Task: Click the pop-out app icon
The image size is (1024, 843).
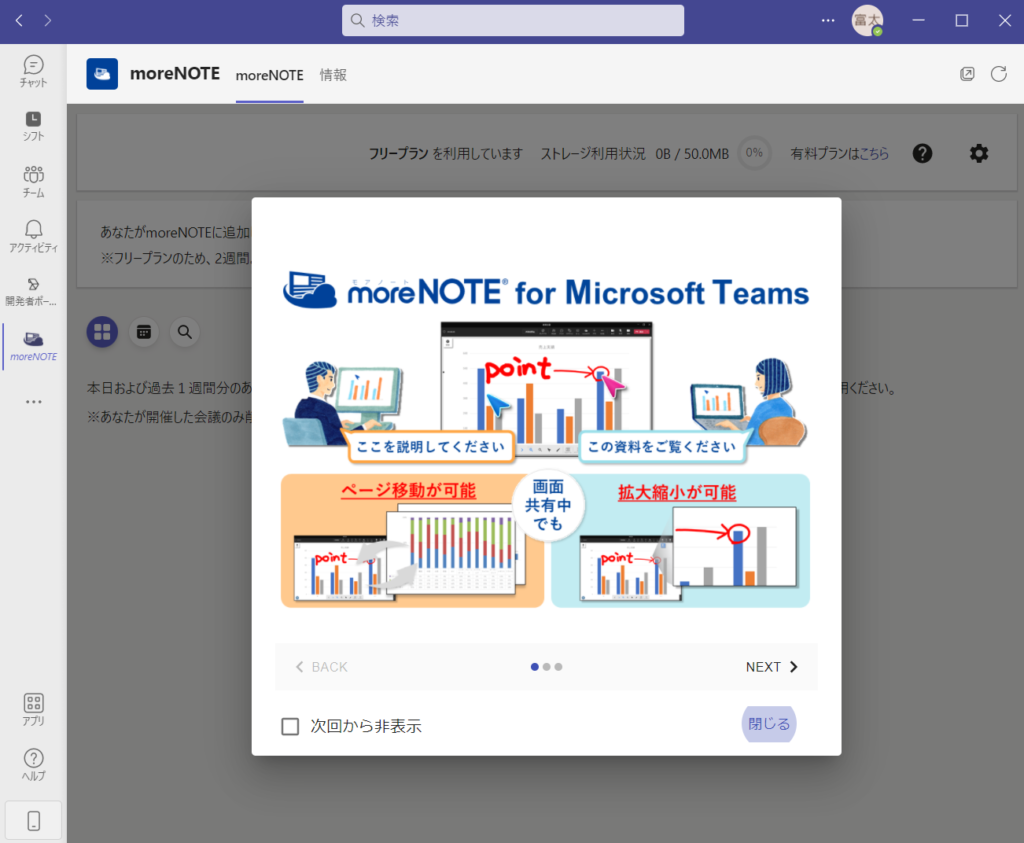Action: (x=967, y=74)
